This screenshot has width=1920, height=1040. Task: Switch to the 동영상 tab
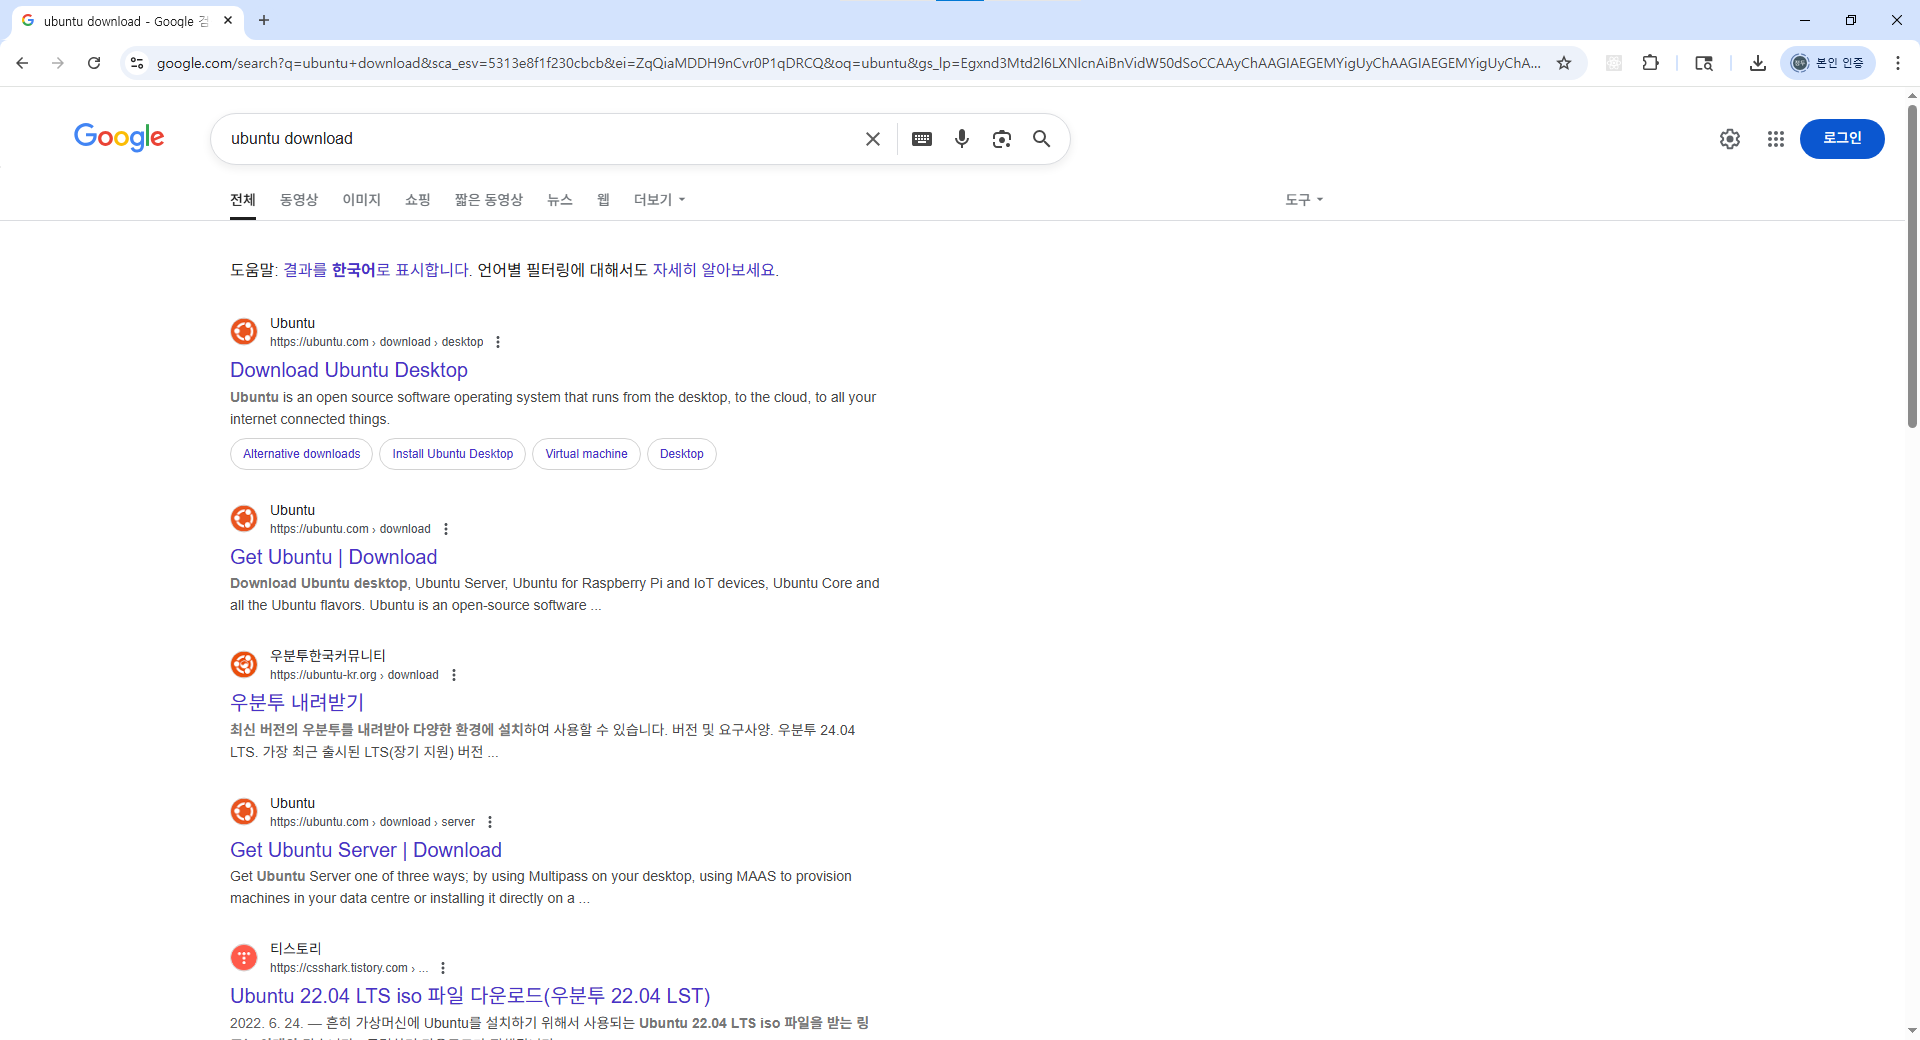299,200
